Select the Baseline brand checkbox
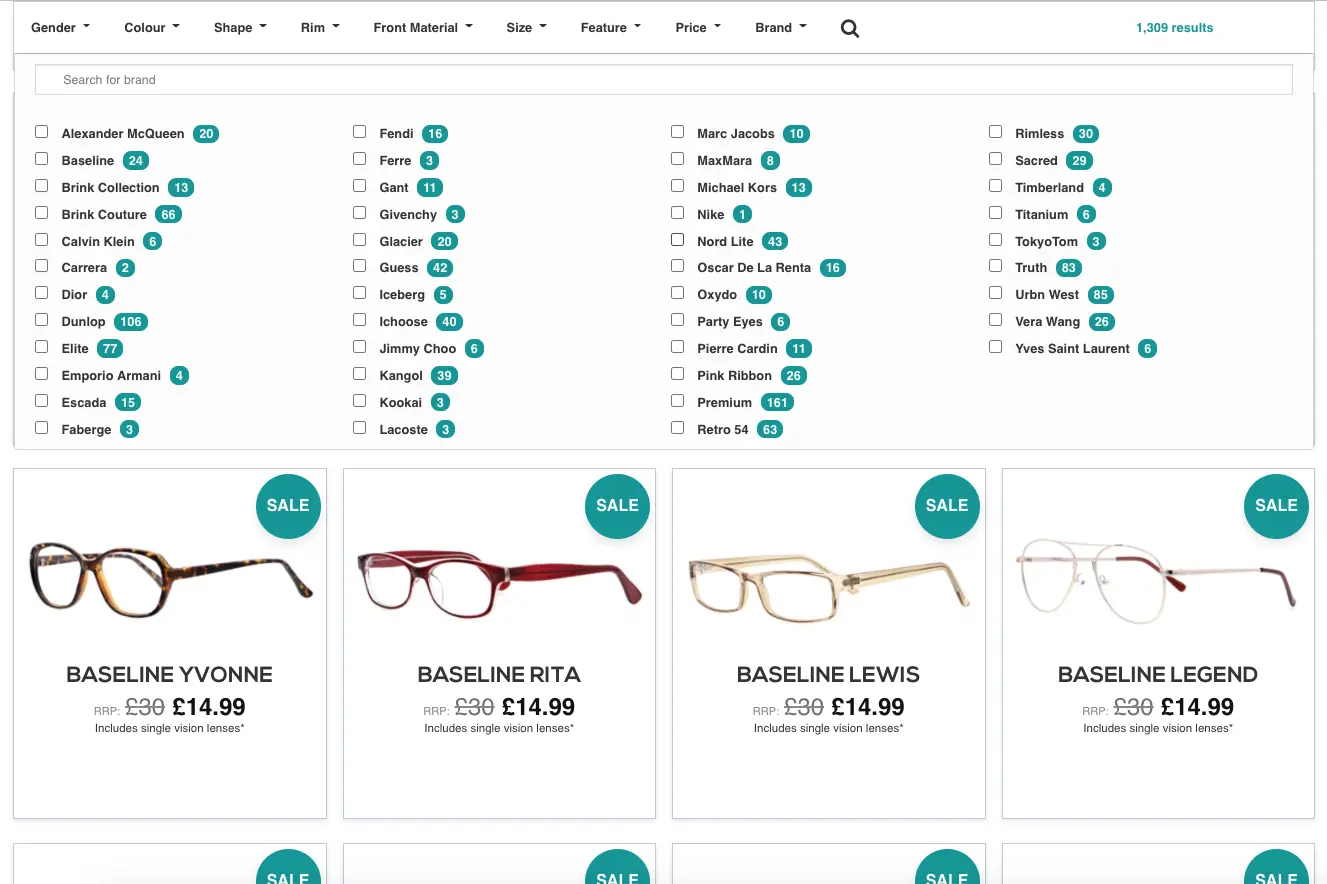Image resolution: width=1327 pixels, height=884 pixels. click(x=42, y=159)
